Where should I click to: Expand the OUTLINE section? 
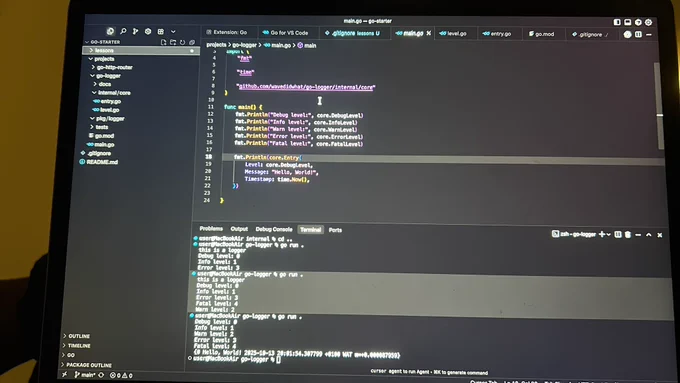click(76, 336)
